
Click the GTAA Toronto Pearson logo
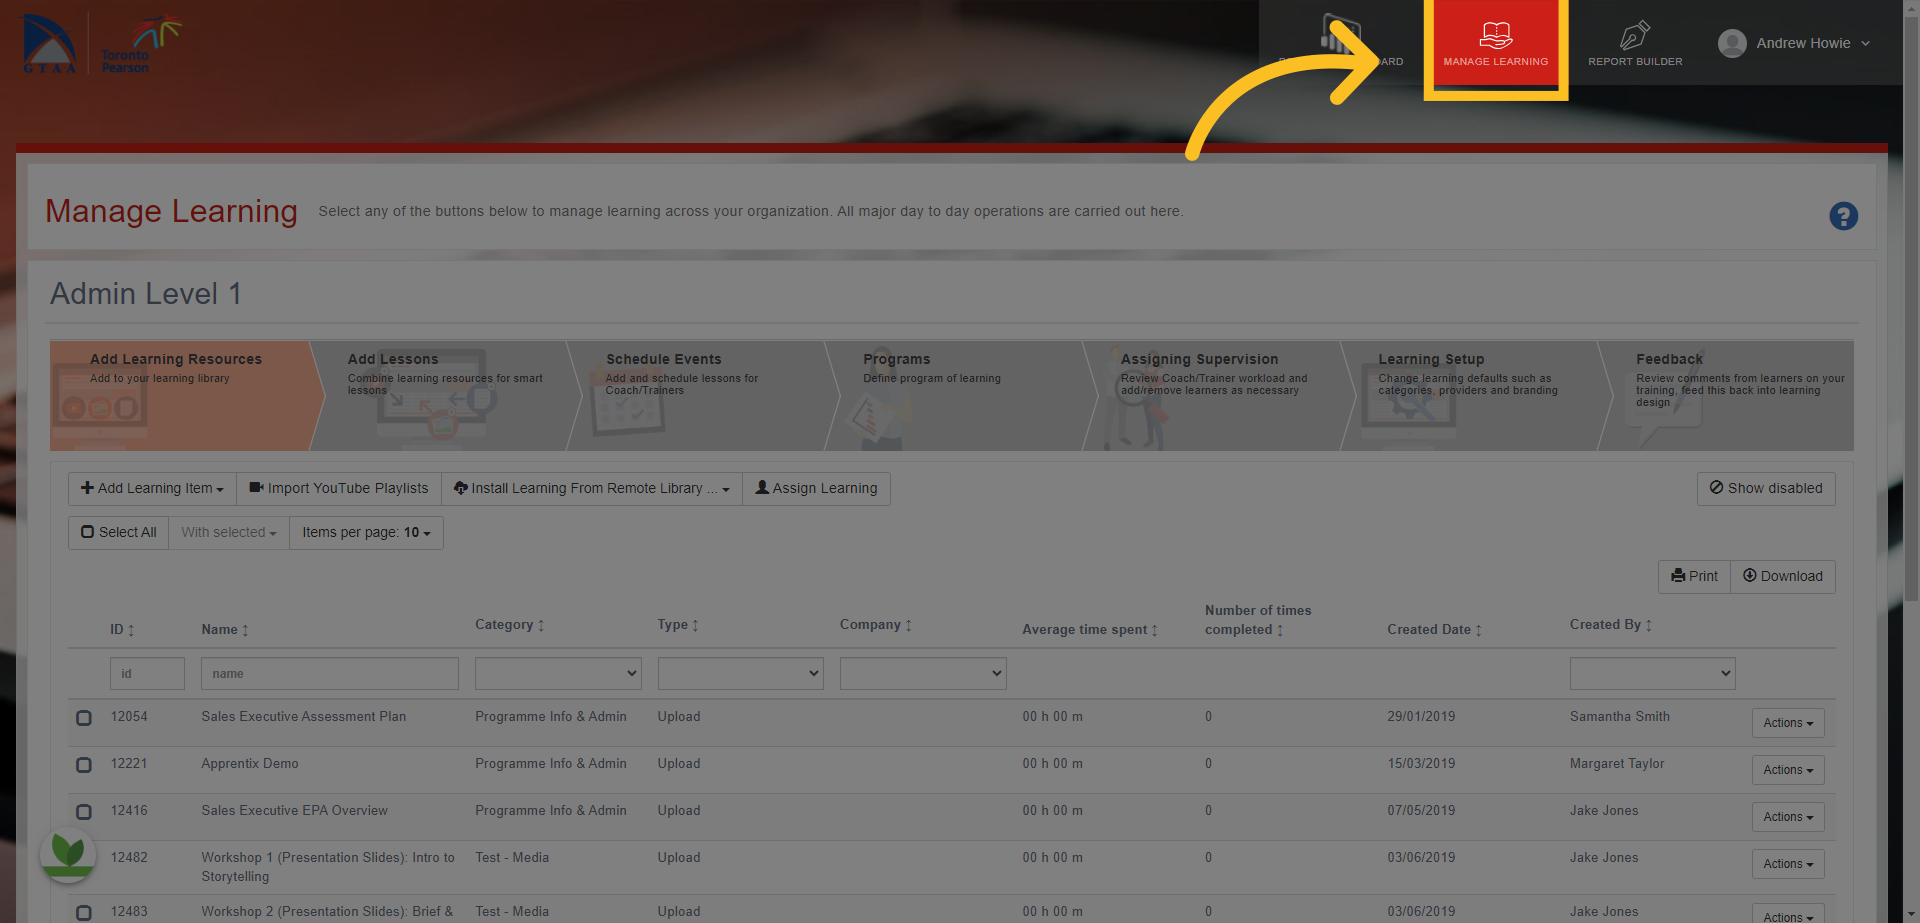pos(101,43)
